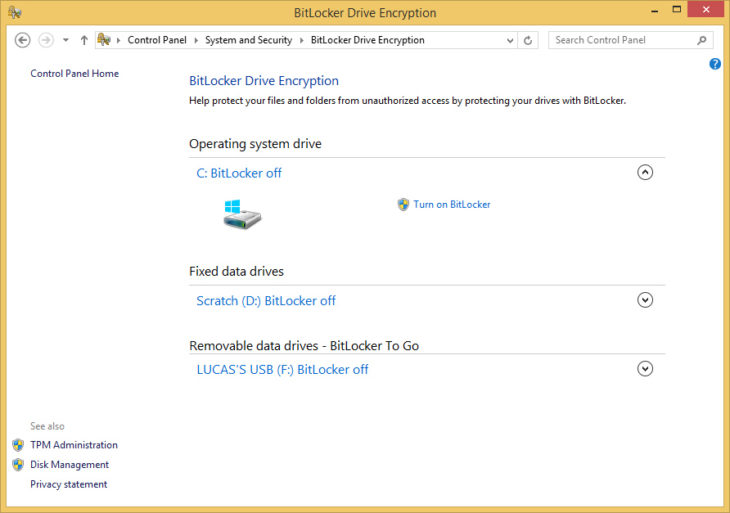730x513 pixels.
Task: Click the window title bar BitLocker icon
Action: pyautogui.click(x=14, y=13)
